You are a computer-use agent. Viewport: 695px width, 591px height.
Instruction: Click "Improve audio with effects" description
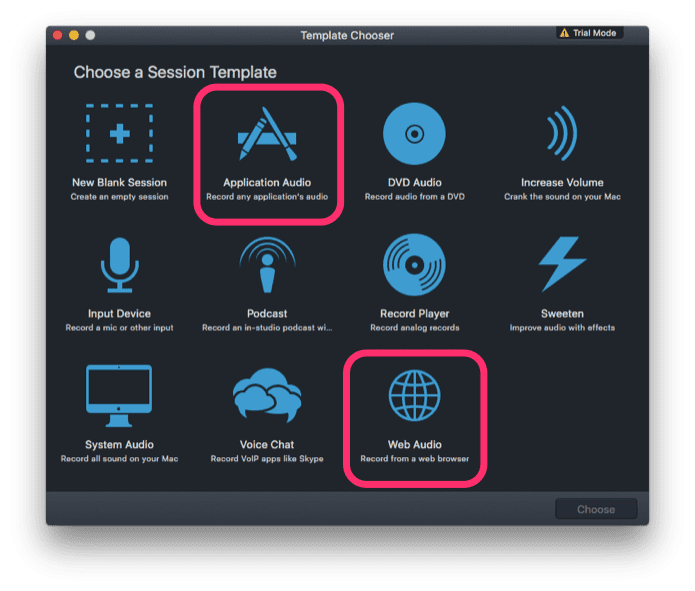coord(562,328)
